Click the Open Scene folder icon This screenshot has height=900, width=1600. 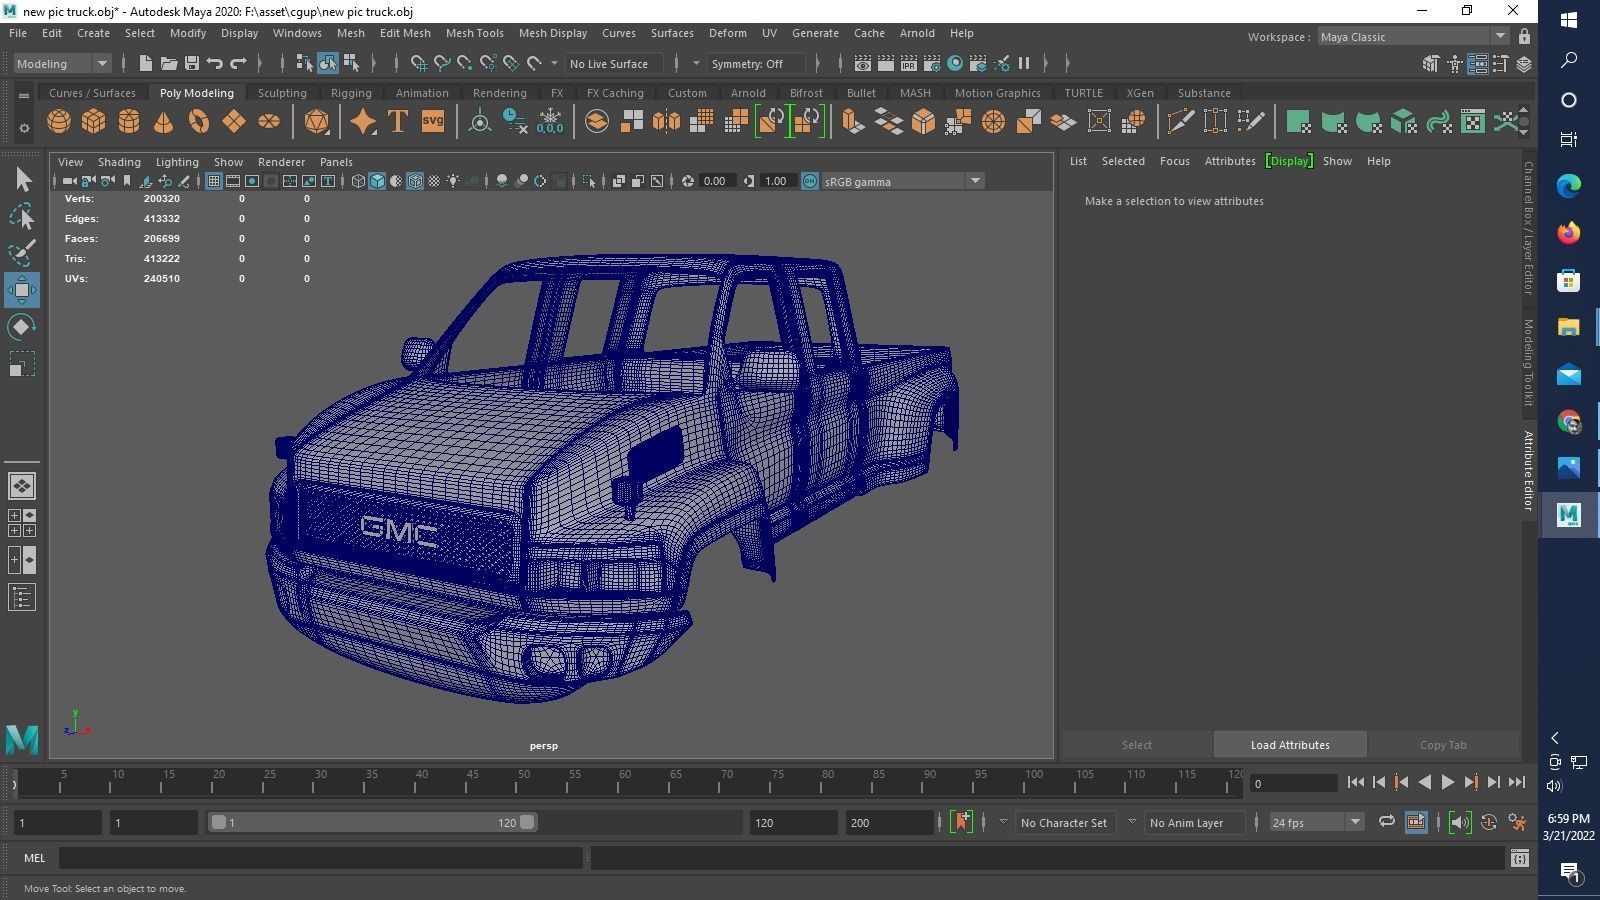(169, 63)
